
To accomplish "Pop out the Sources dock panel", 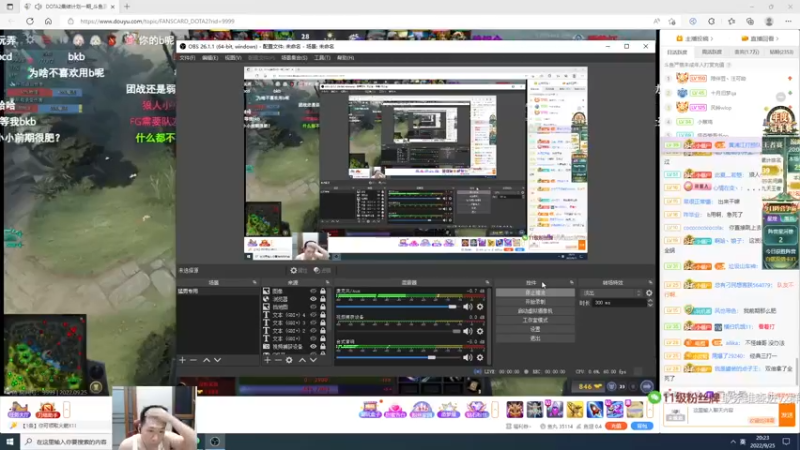I will click(328, 282).
